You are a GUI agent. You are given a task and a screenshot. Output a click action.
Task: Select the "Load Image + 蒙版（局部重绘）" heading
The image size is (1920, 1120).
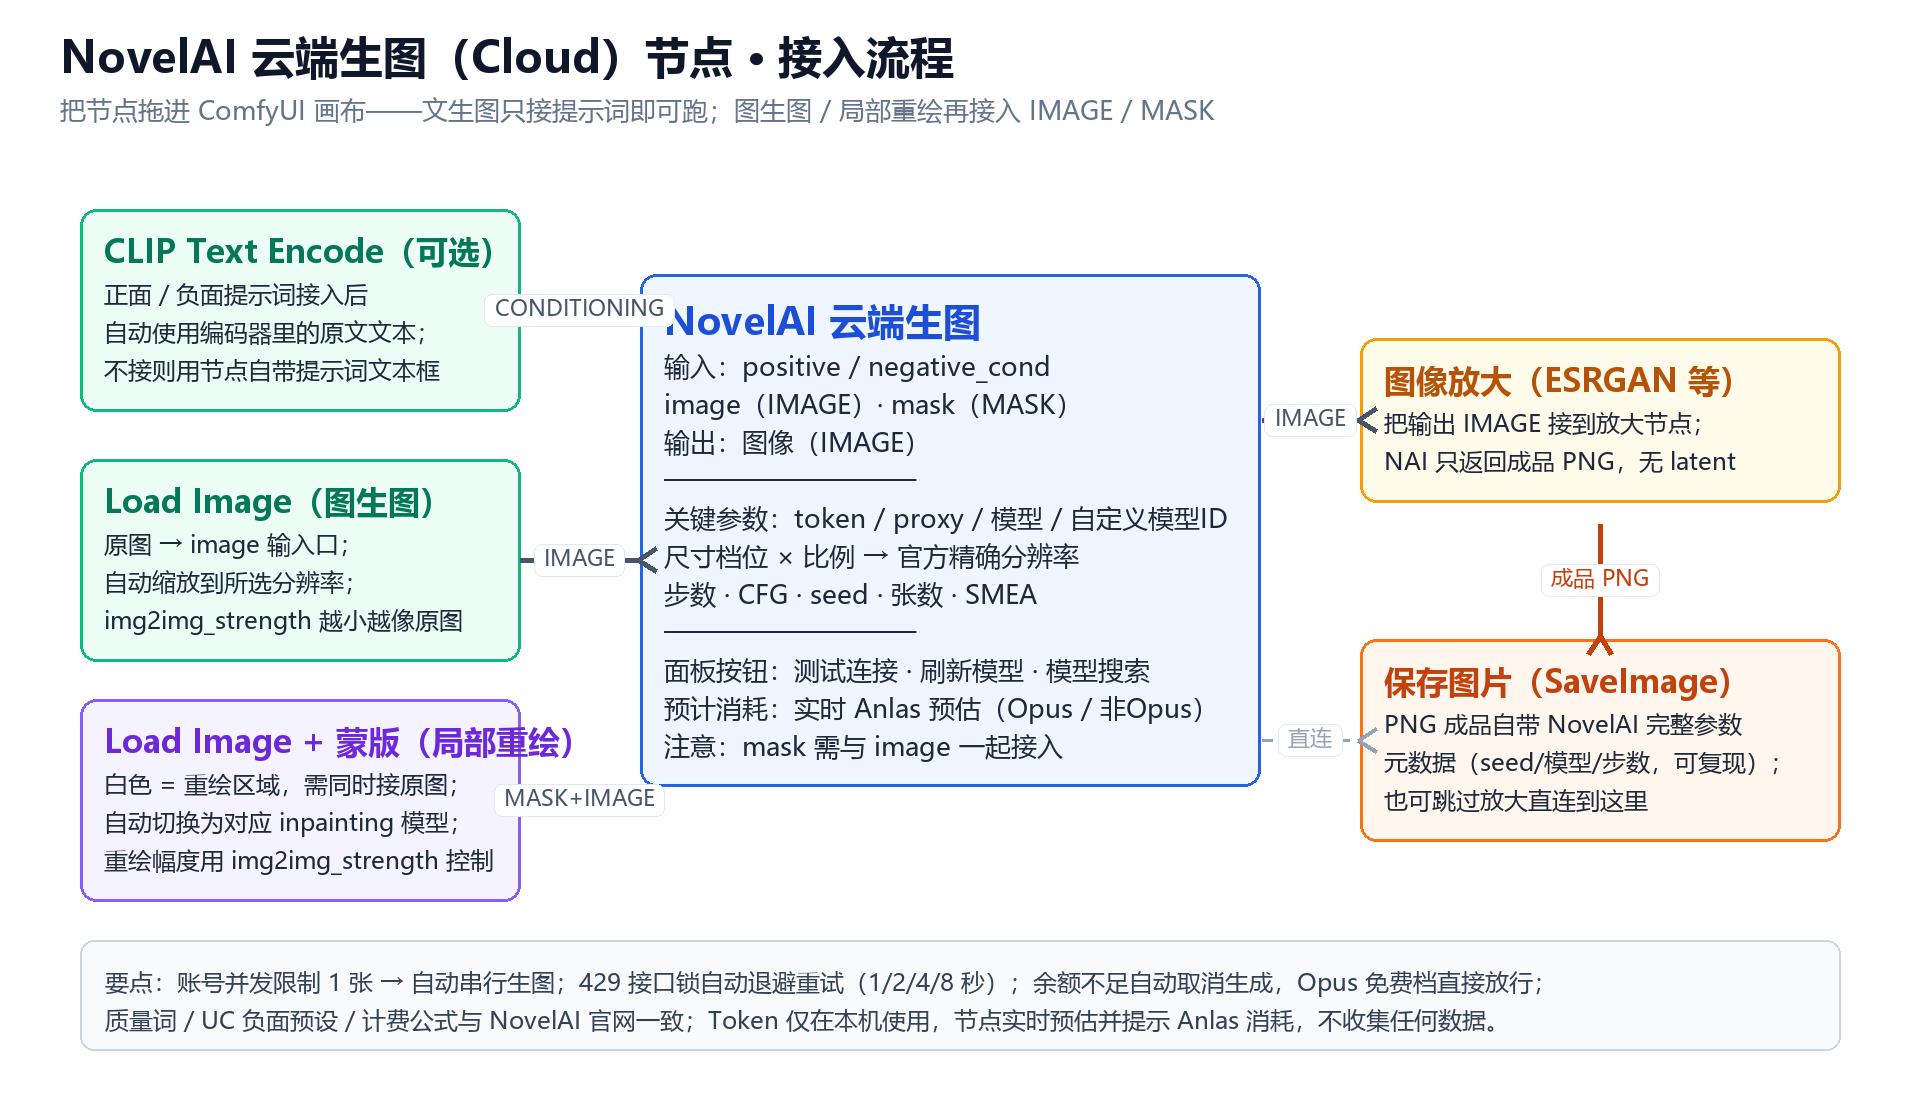point(341,741)
